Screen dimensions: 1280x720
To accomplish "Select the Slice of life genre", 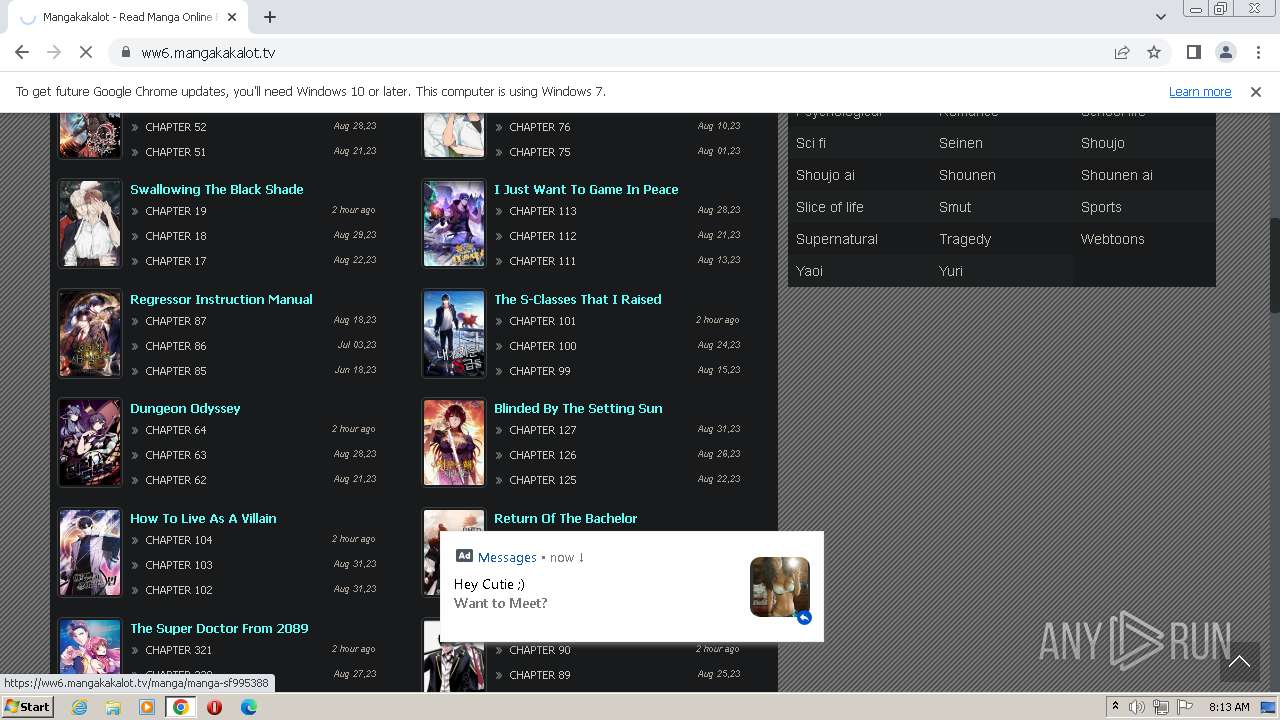I will click(x=830, y=207).
